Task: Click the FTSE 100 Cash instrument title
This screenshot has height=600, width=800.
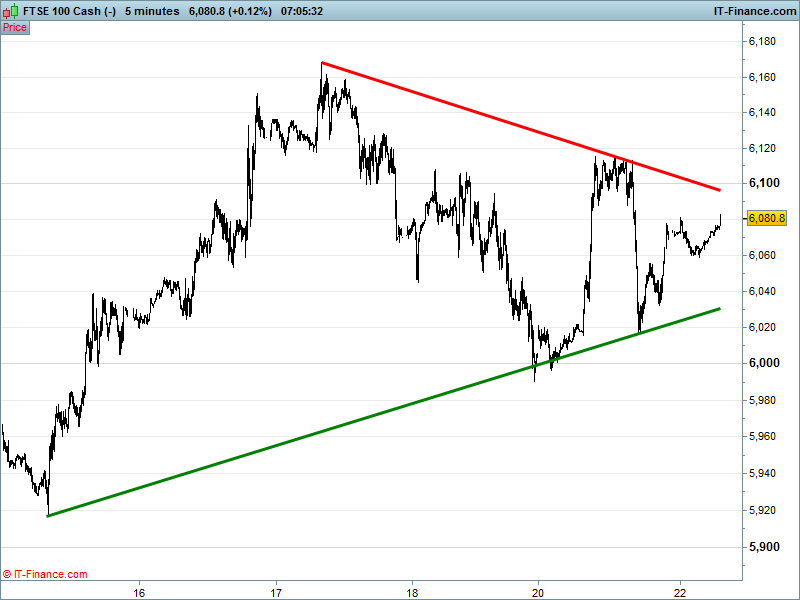Action: tap(69, 11)
